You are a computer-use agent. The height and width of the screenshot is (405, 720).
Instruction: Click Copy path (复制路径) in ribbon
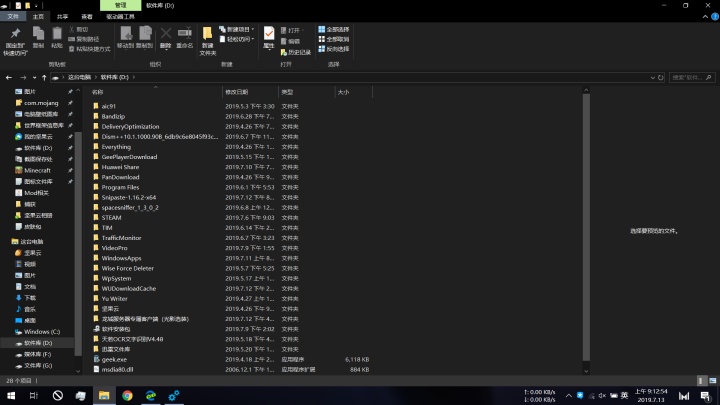coord(84,39)
